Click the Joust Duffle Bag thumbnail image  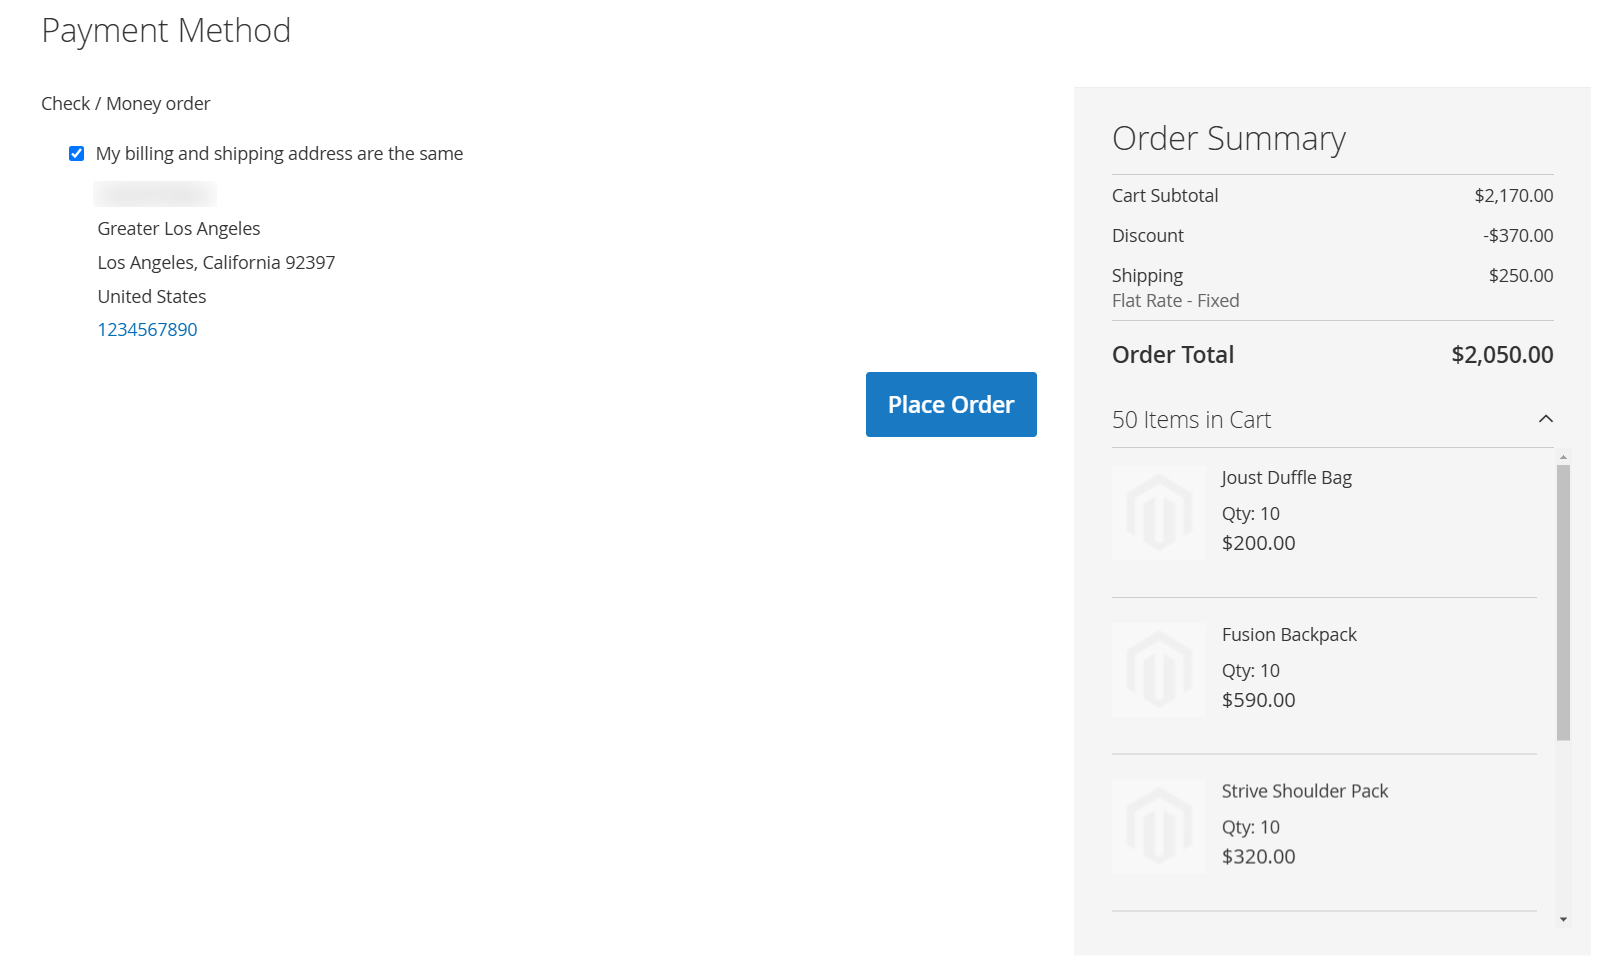(1159, 513)
